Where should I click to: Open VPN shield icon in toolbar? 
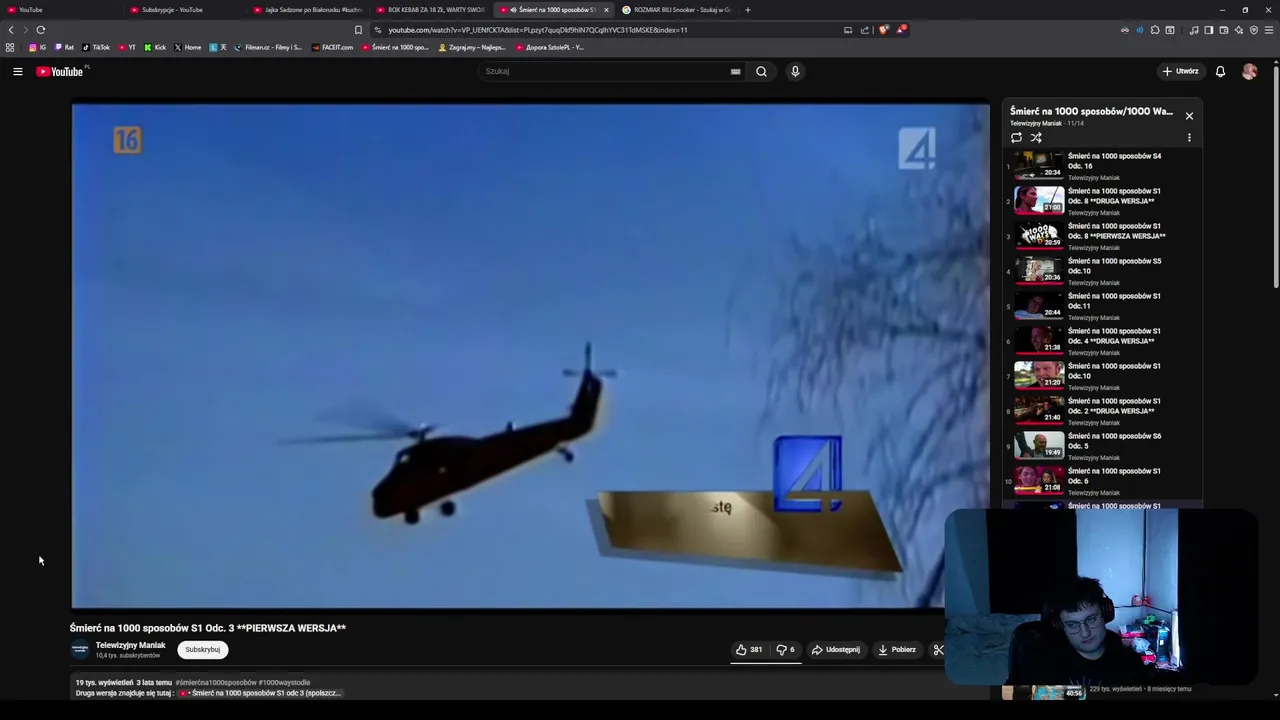1254,30
